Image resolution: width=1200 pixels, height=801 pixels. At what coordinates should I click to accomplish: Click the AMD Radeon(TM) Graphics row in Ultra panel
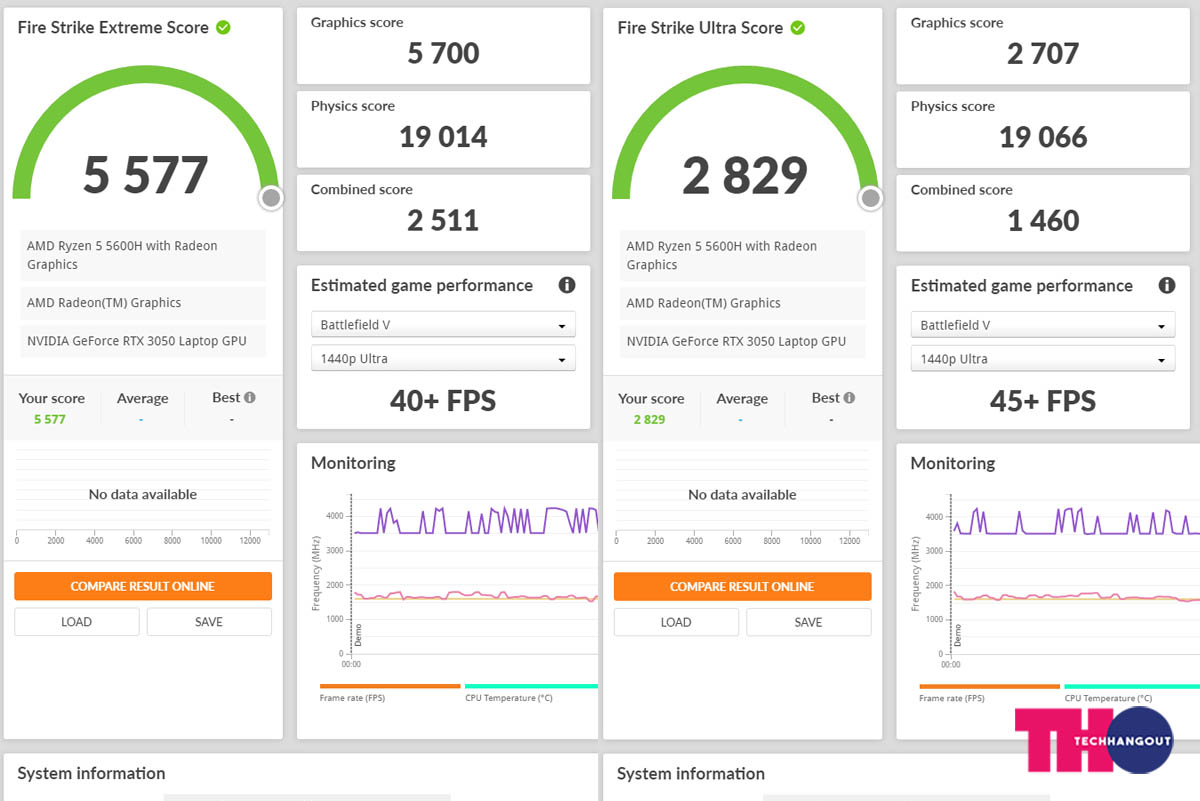point(743,303)
